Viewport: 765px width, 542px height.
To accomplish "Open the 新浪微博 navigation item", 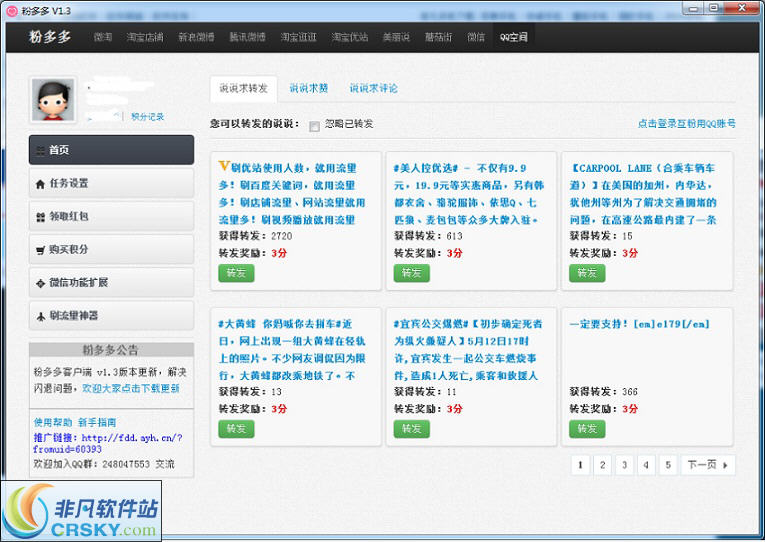I will pyautogui.click(x=196, y=37).
